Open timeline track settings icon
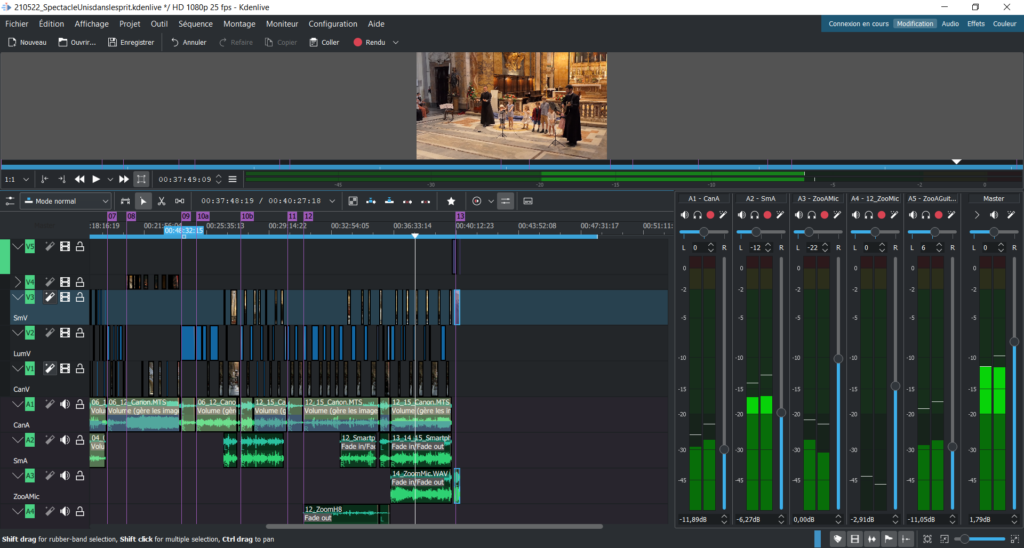Image resolution: width=1024 pixels, height=548 pixels. coord(10,201)
